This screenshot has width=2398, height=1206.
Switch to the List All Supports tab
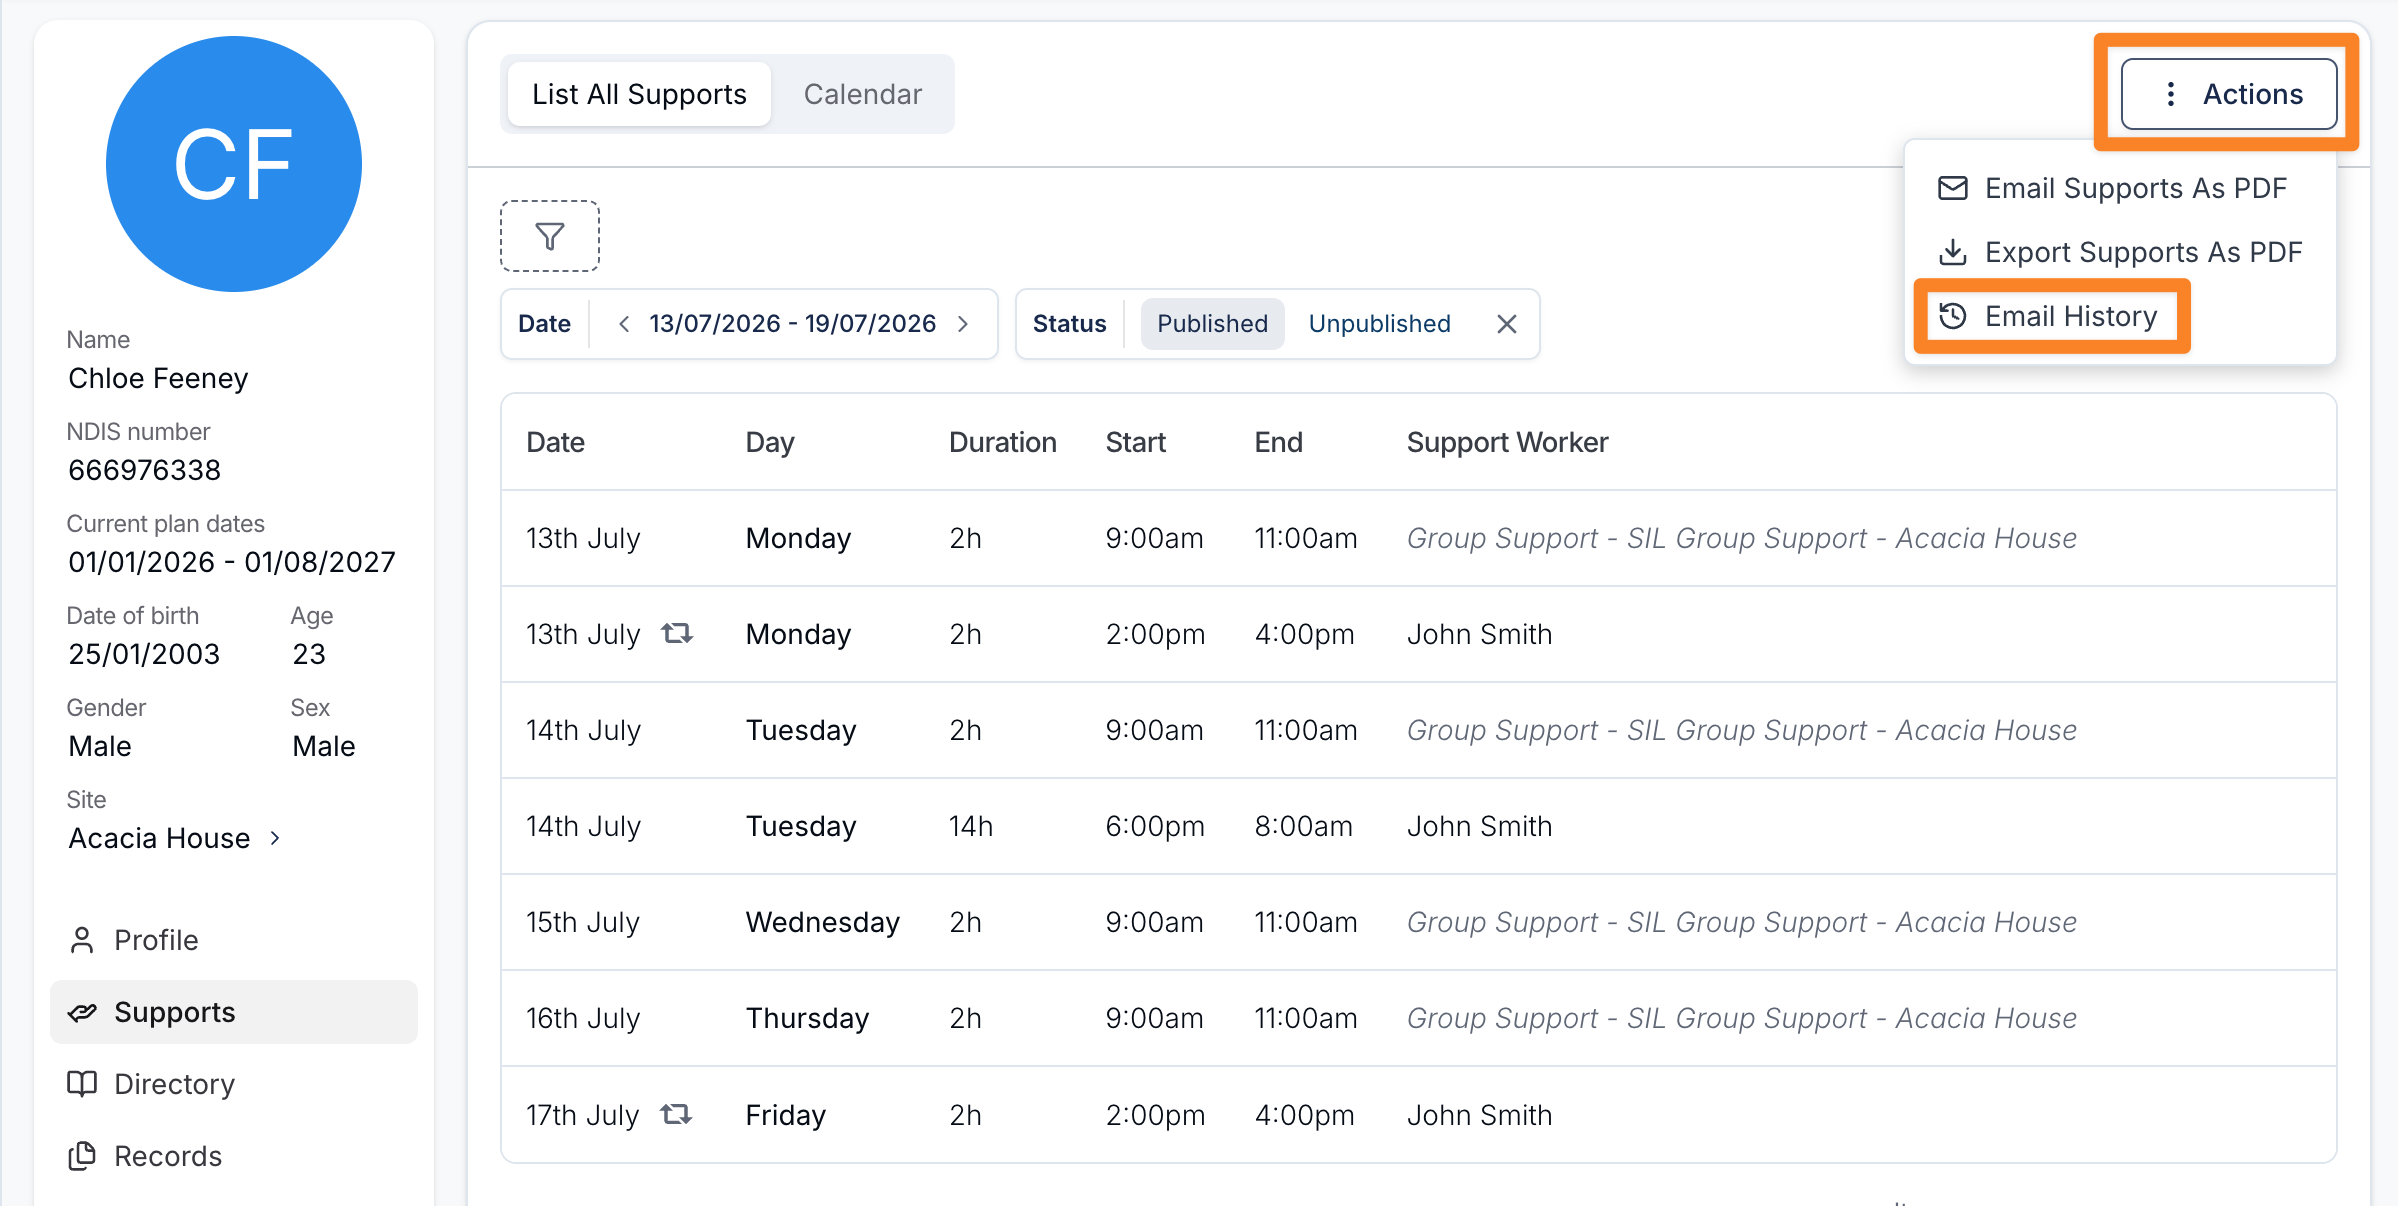click(x=639, y=94)
